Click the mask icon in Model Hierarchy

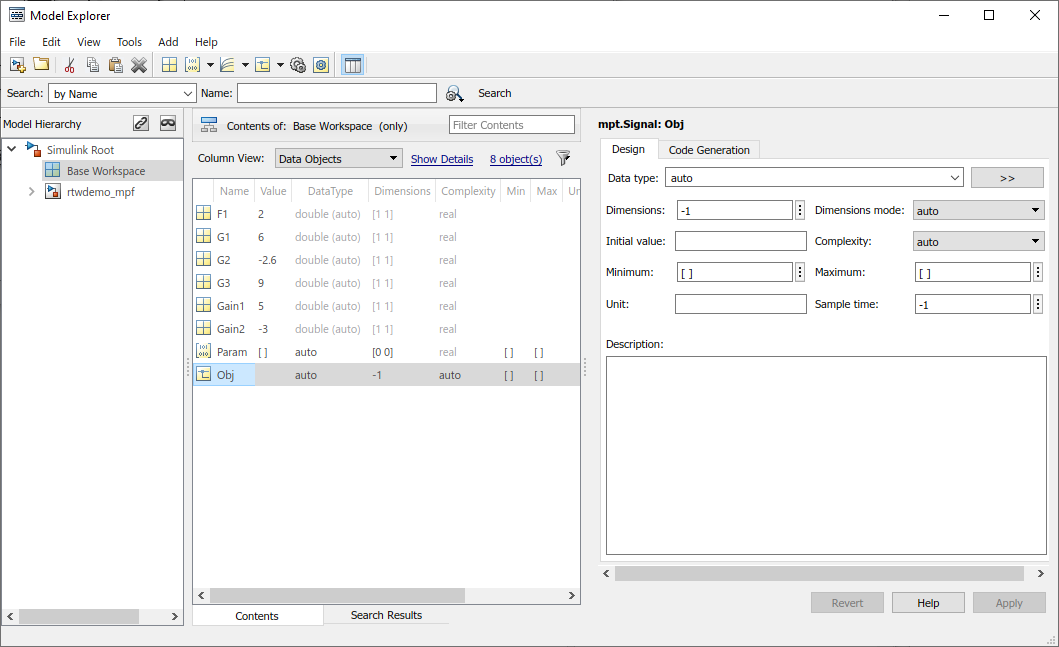(168, 123)
